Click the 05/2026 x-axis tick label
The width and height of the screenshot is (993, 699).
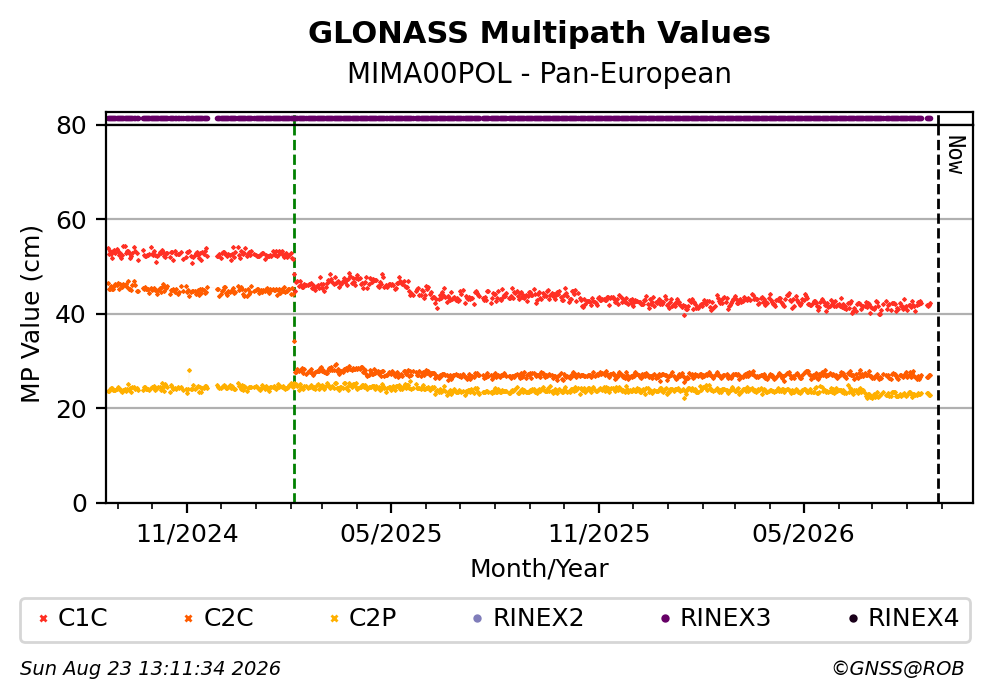point(803,534)
